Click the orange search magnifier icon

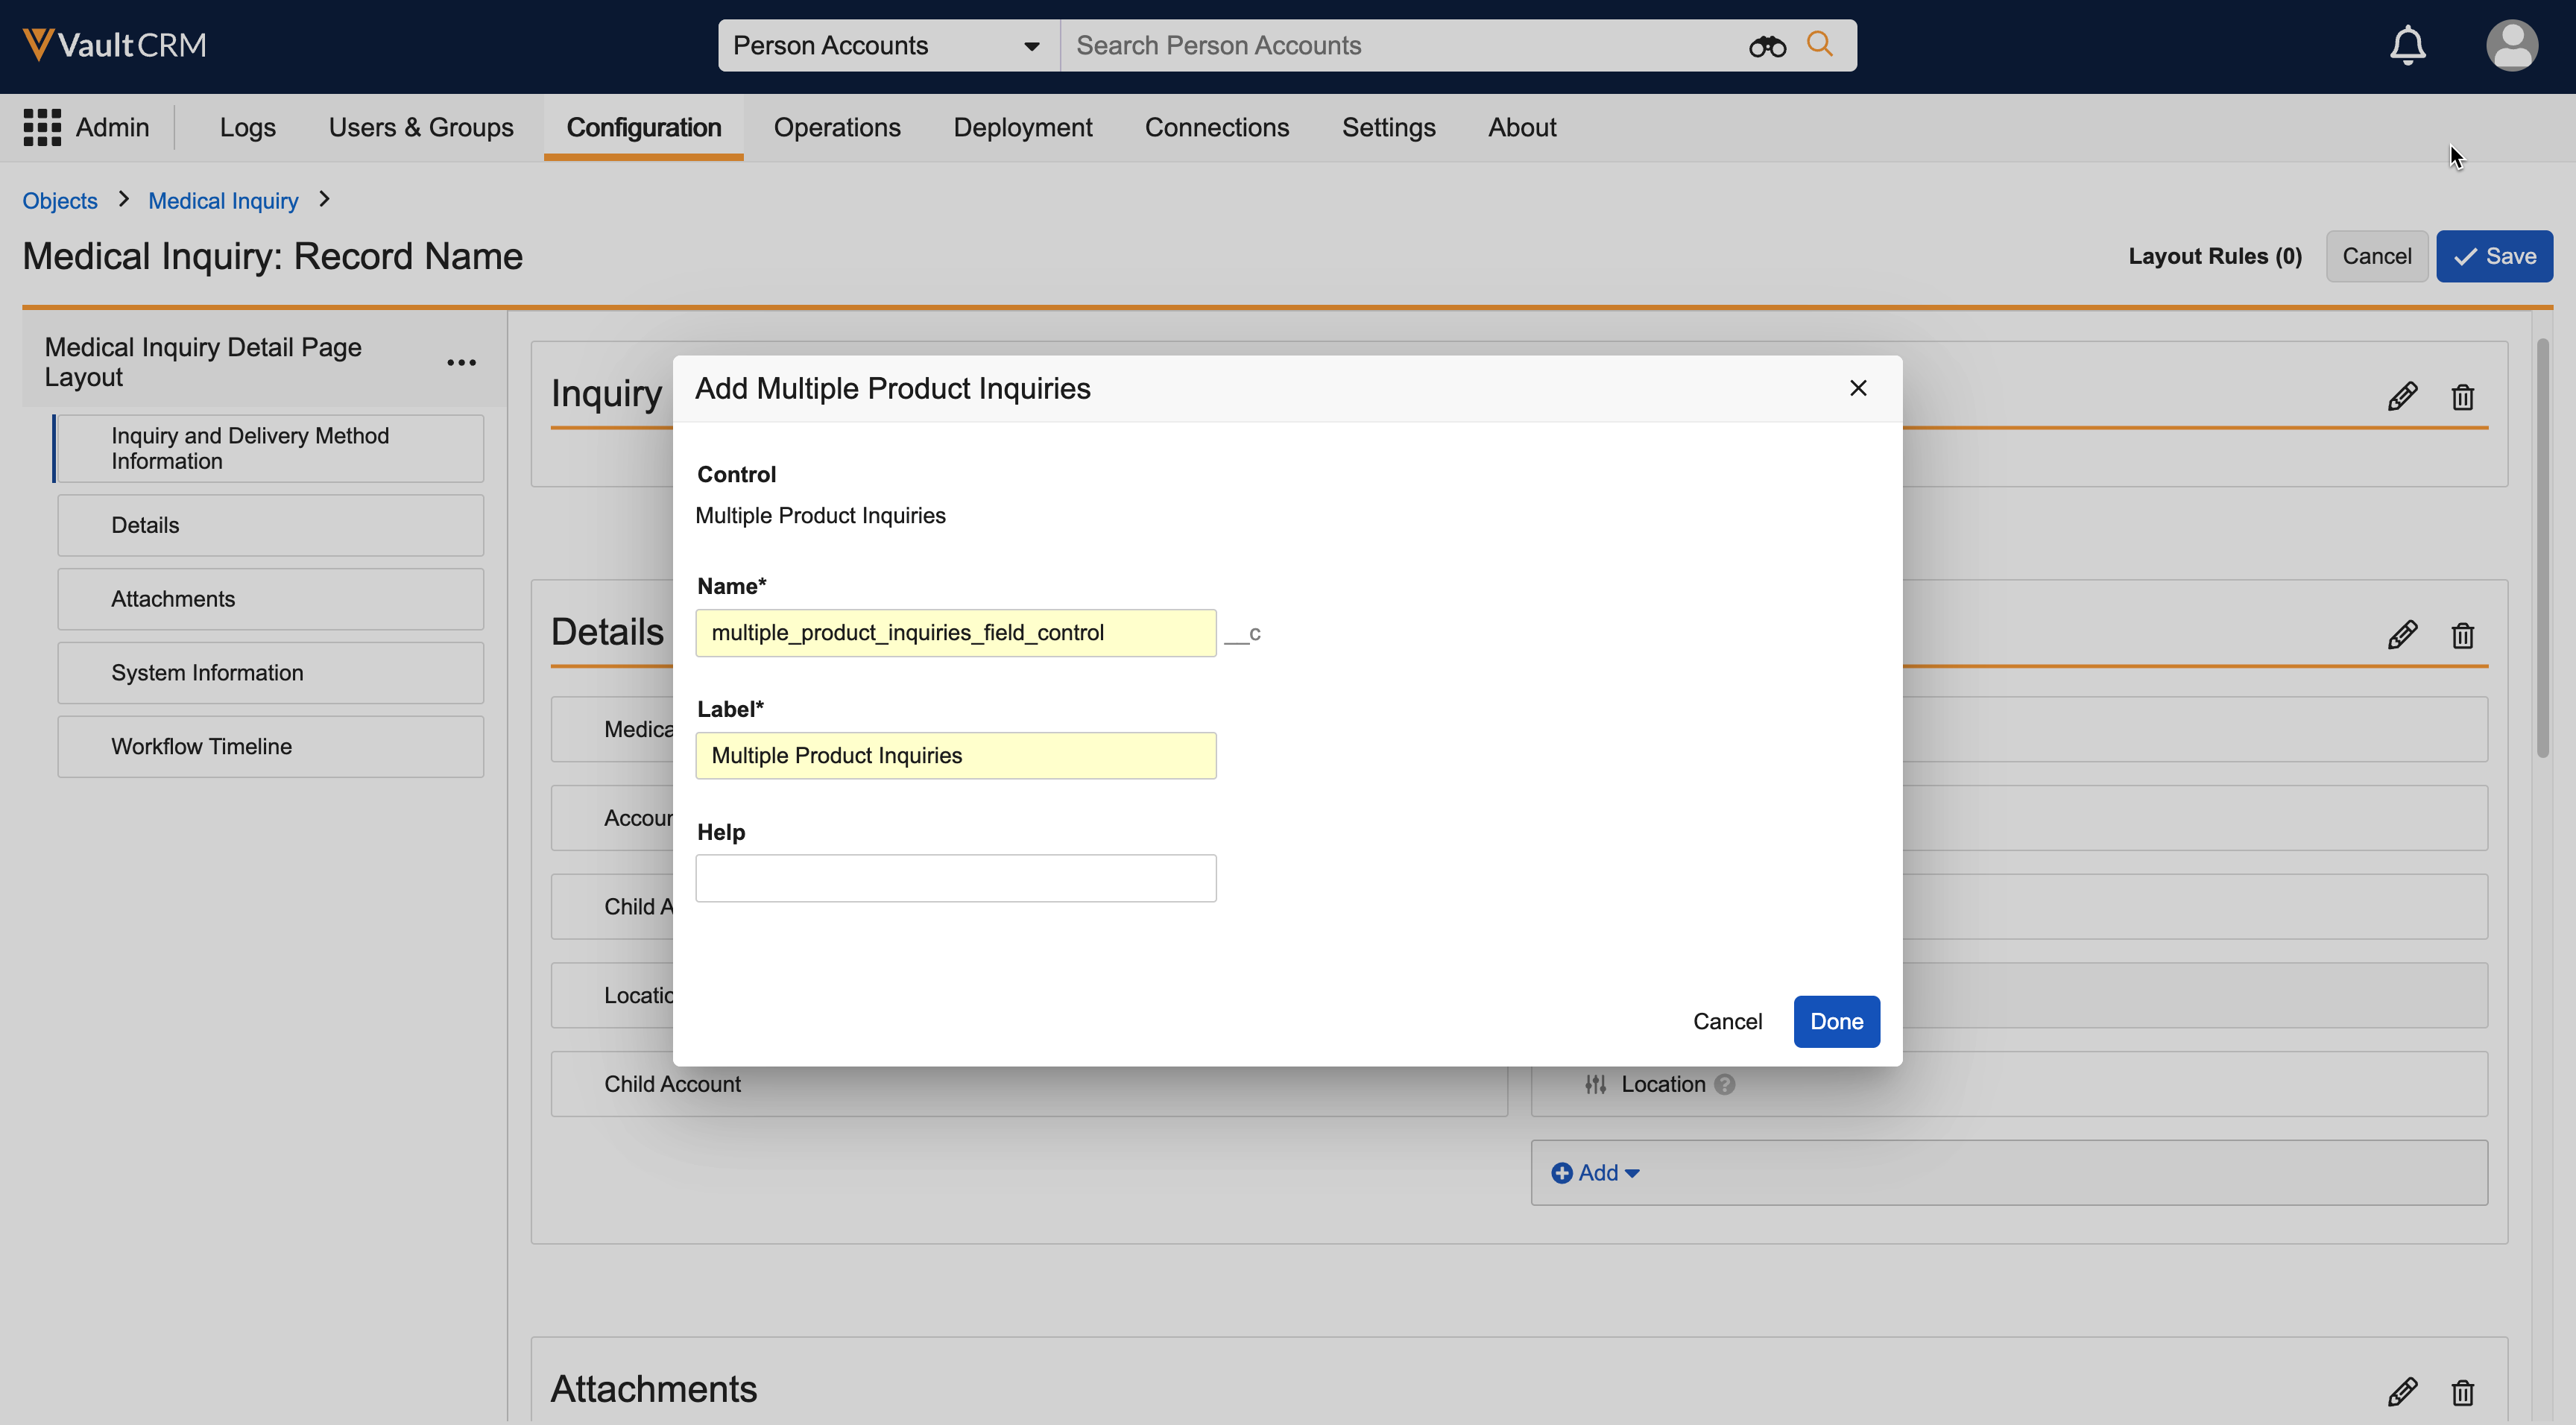tap(1820, 45)
